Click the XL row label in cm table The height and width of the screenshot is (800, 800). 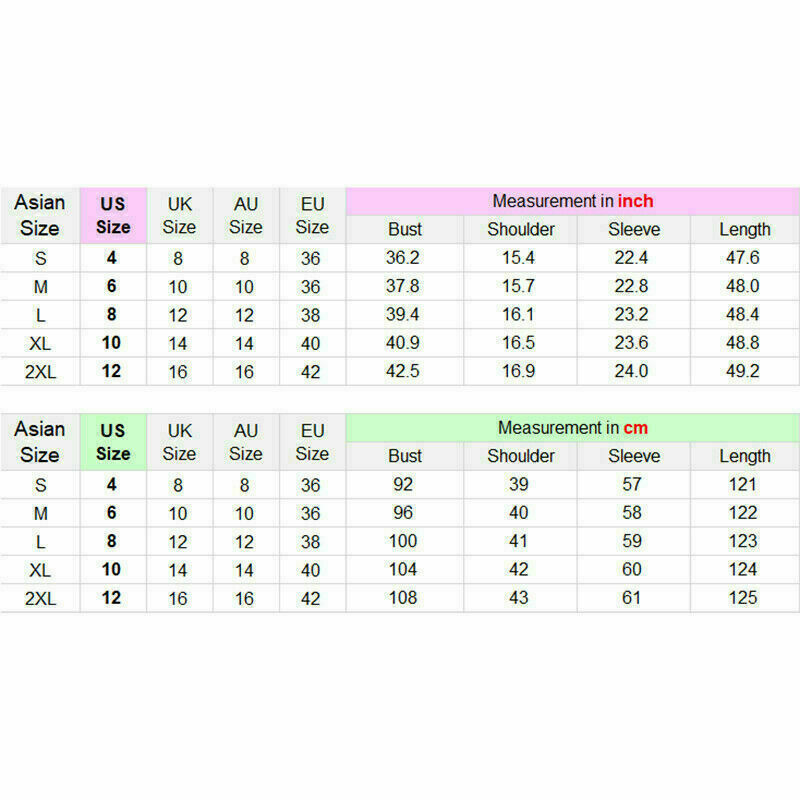(x=40, y=570)
